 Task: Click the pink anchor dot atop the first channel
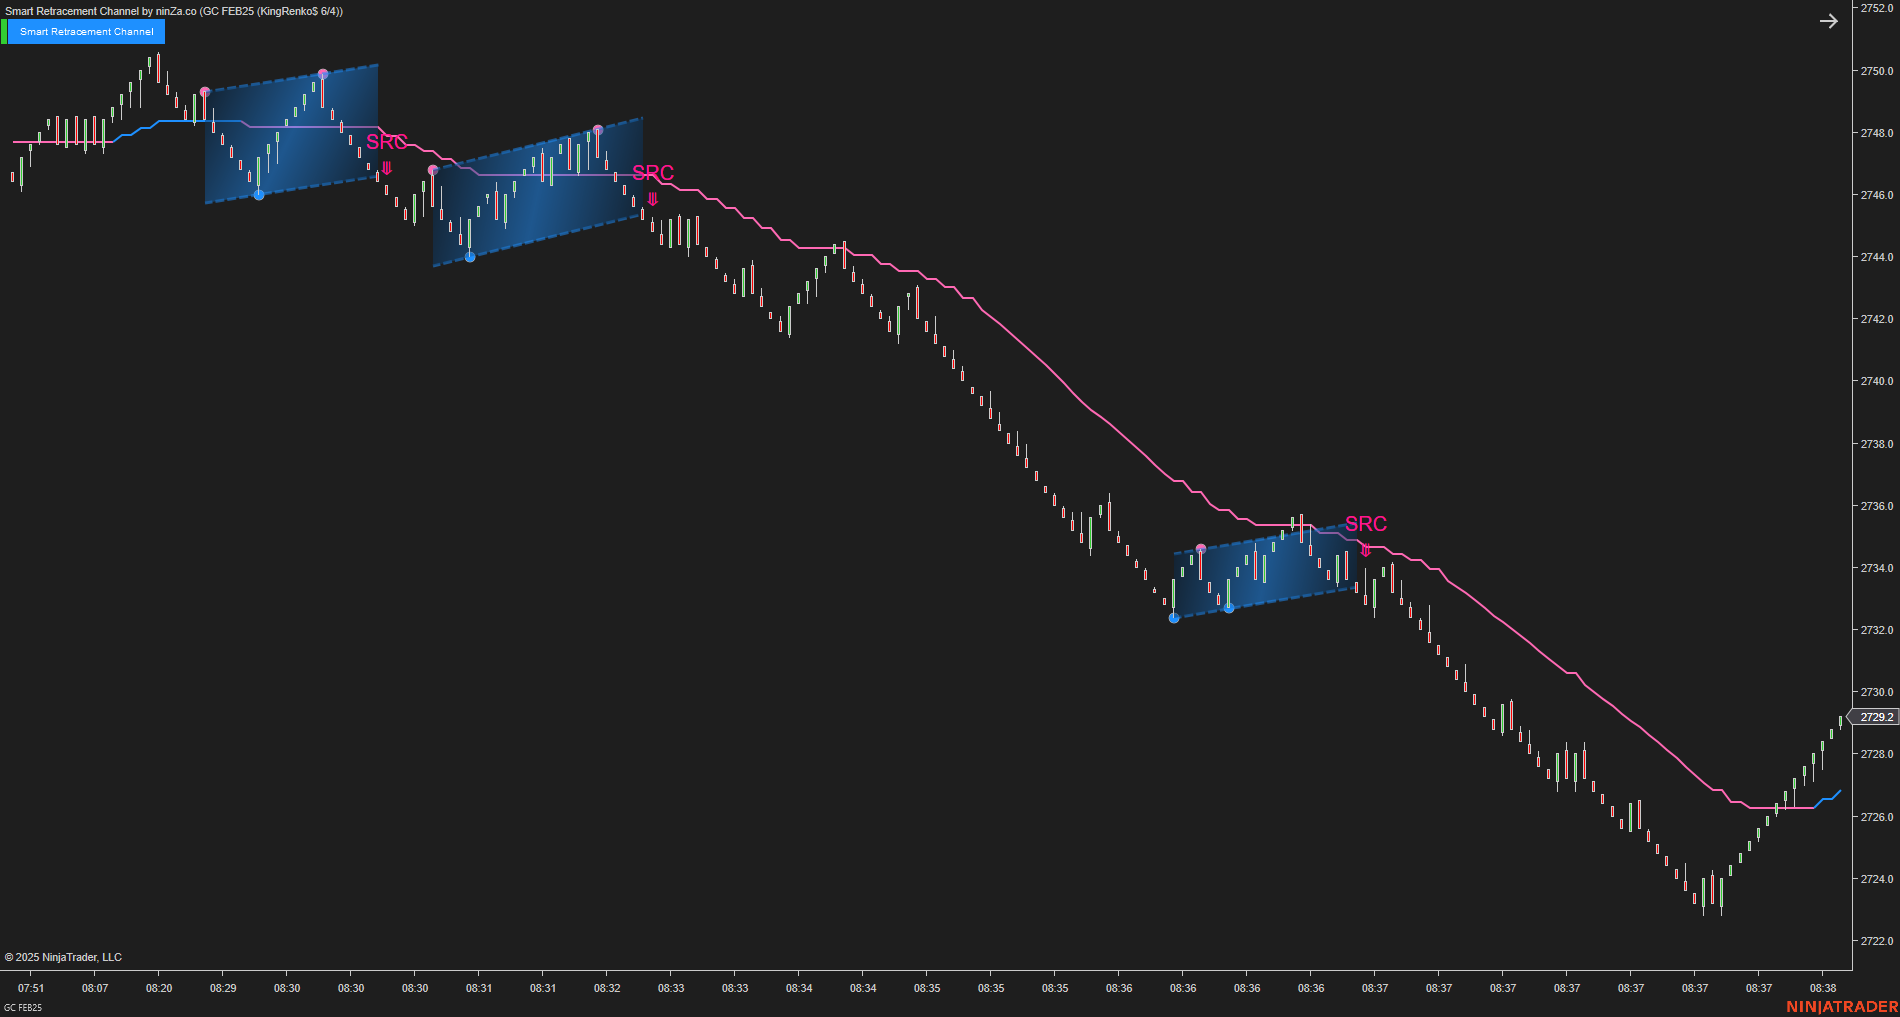pyautogui.click(x=321, y=74)
